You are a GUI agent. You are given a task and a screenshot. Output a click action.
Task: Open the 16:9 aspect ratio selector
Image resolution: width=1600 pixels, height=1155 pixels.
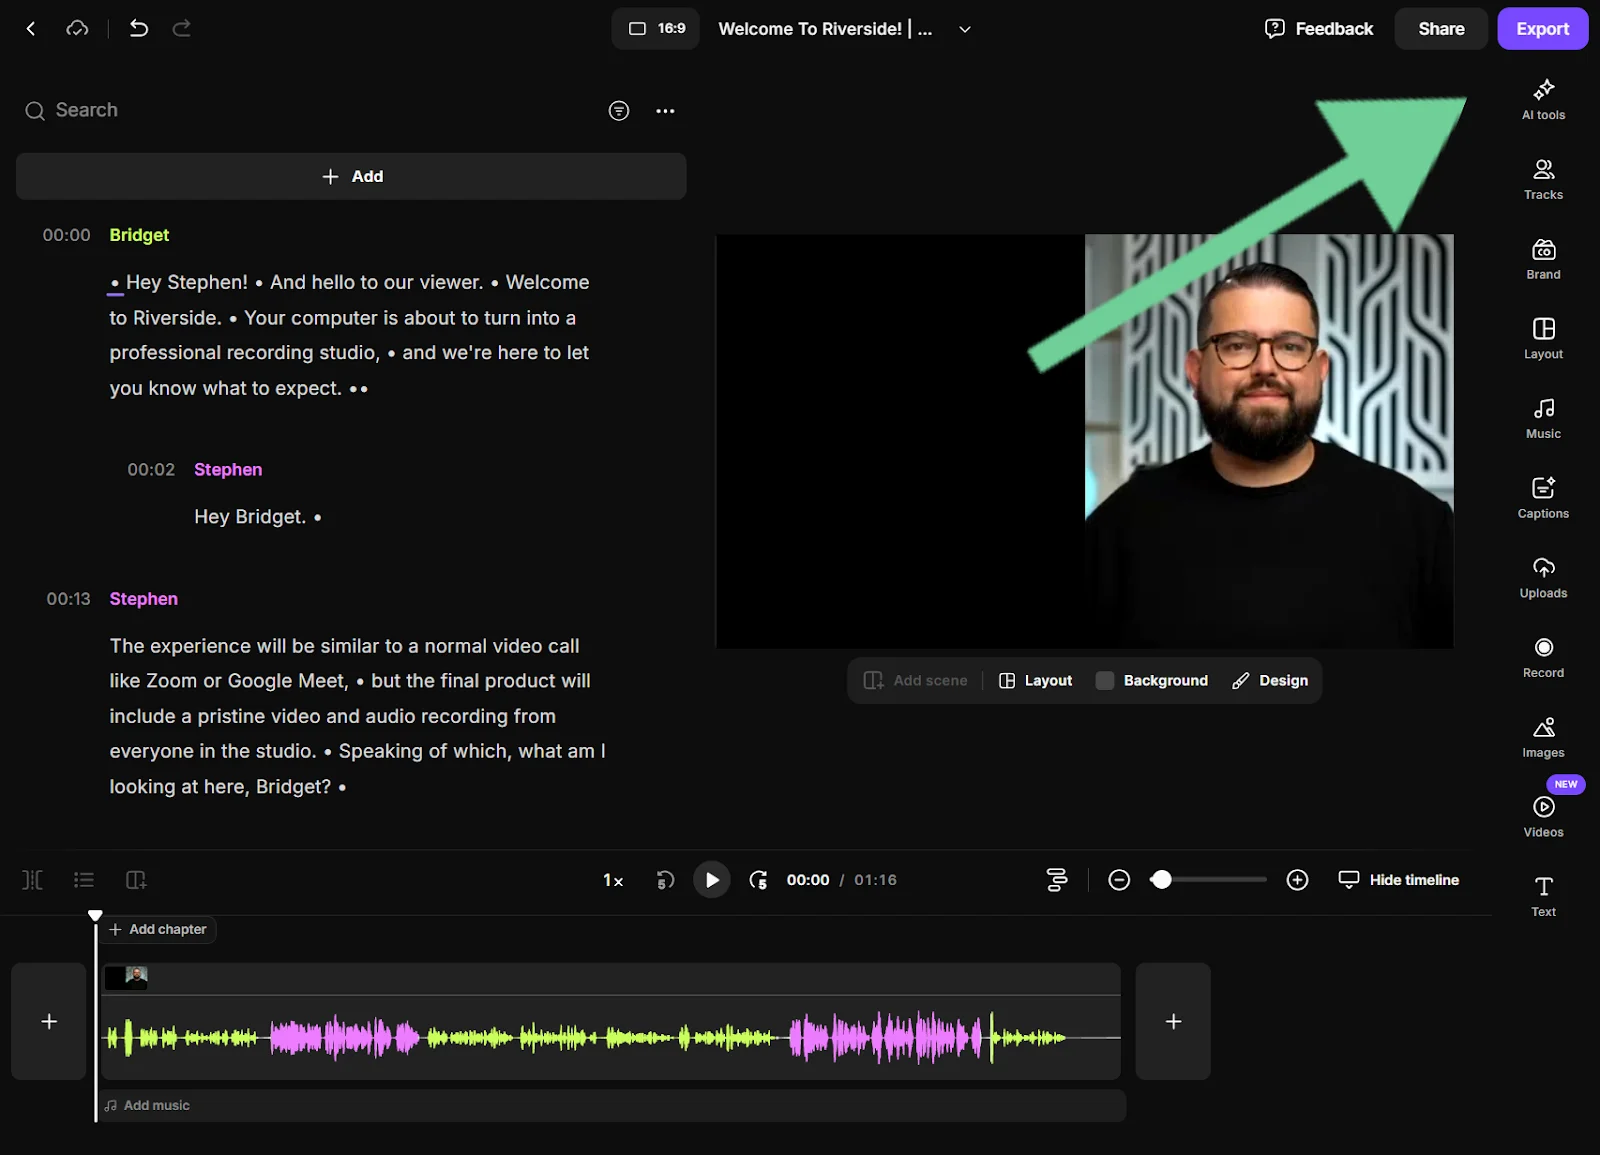click(x=656, y=29)
